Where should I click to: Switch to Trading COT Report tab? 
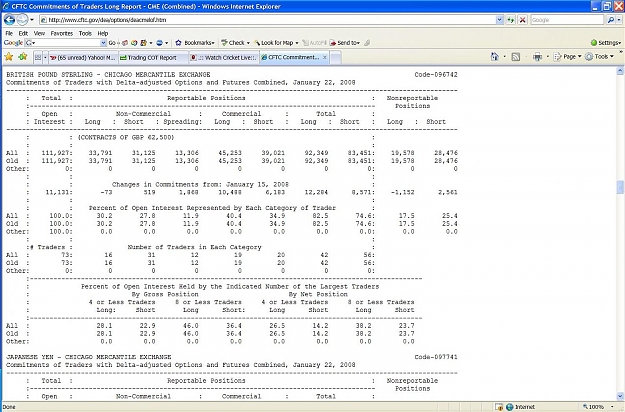tap(153, 57)
